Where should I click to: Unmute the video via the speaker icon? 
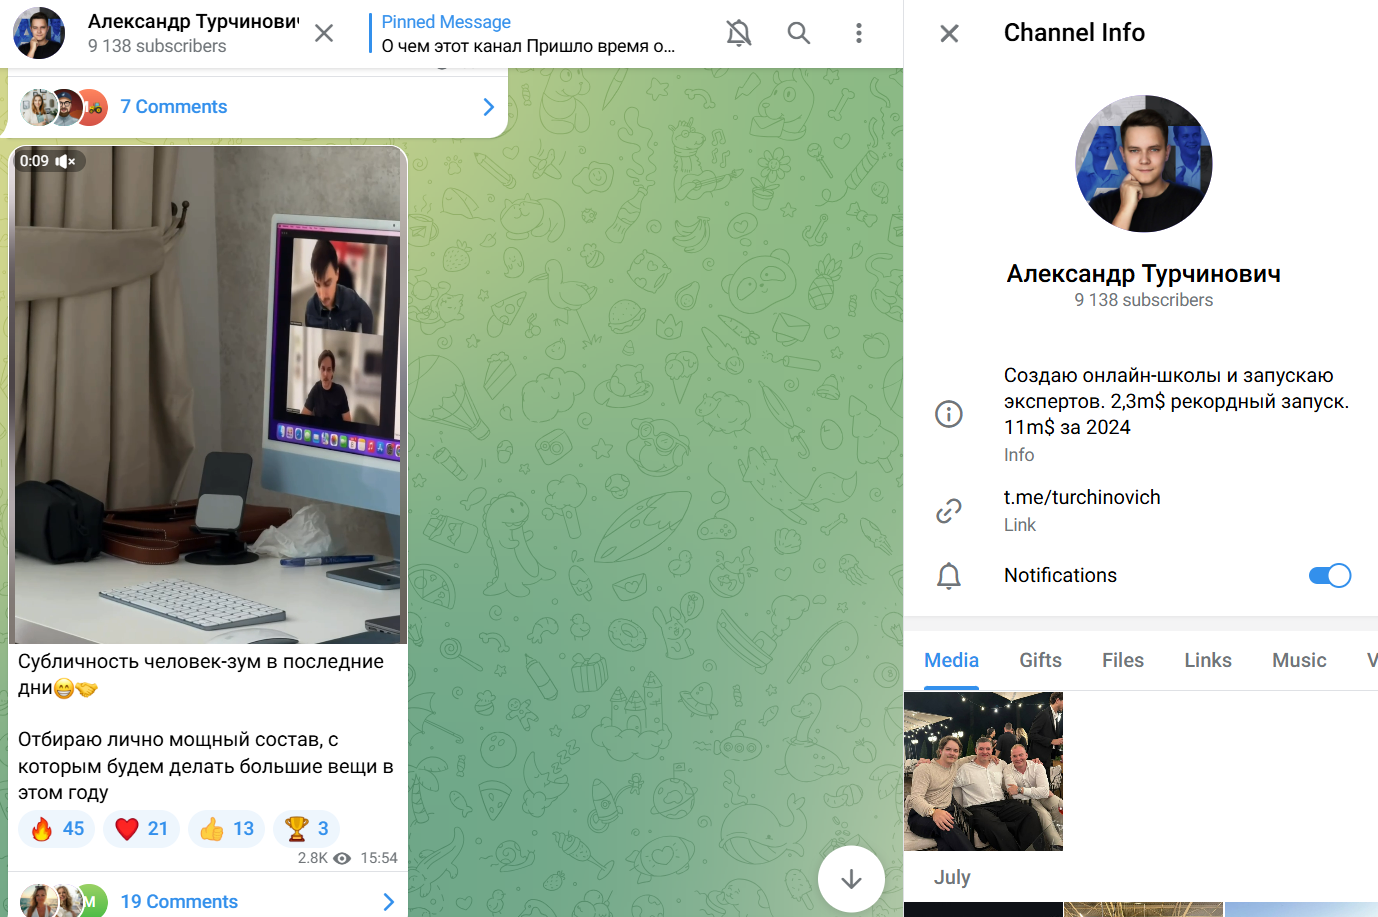[x=63, y=159]
